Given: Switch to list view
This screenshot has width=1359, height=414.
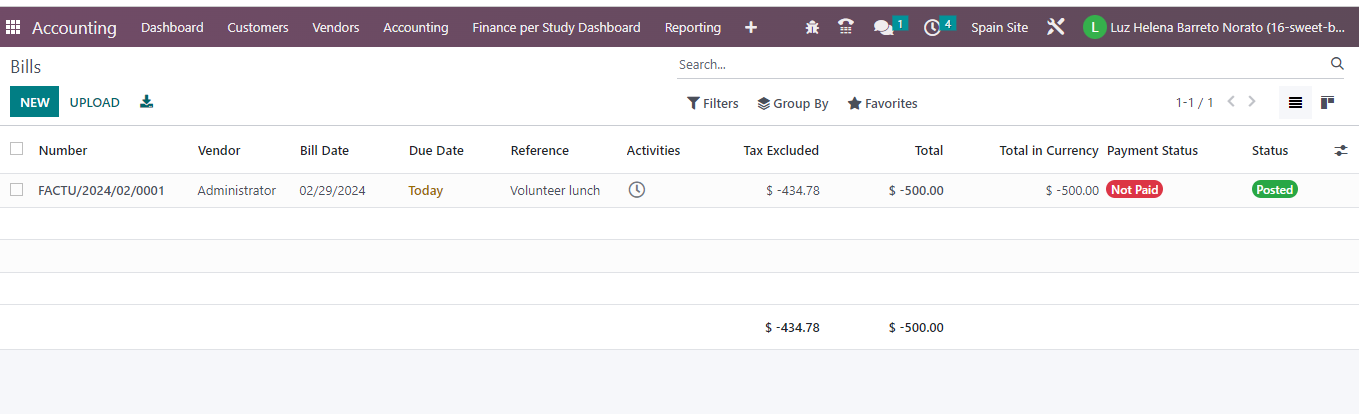Looking at the screenshot, I should click(x=1295, y=102).
